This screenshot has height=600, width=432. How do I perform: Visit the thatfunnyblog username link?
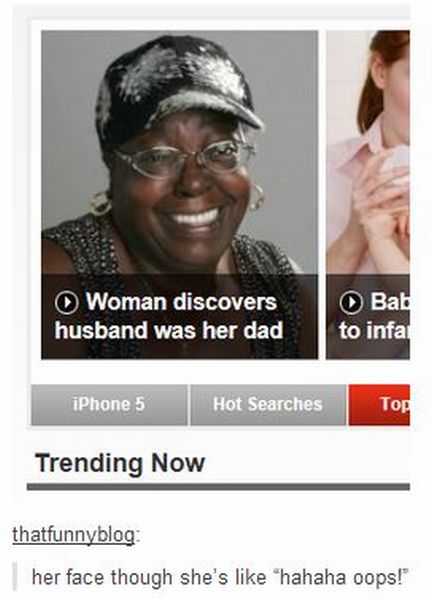73,535
